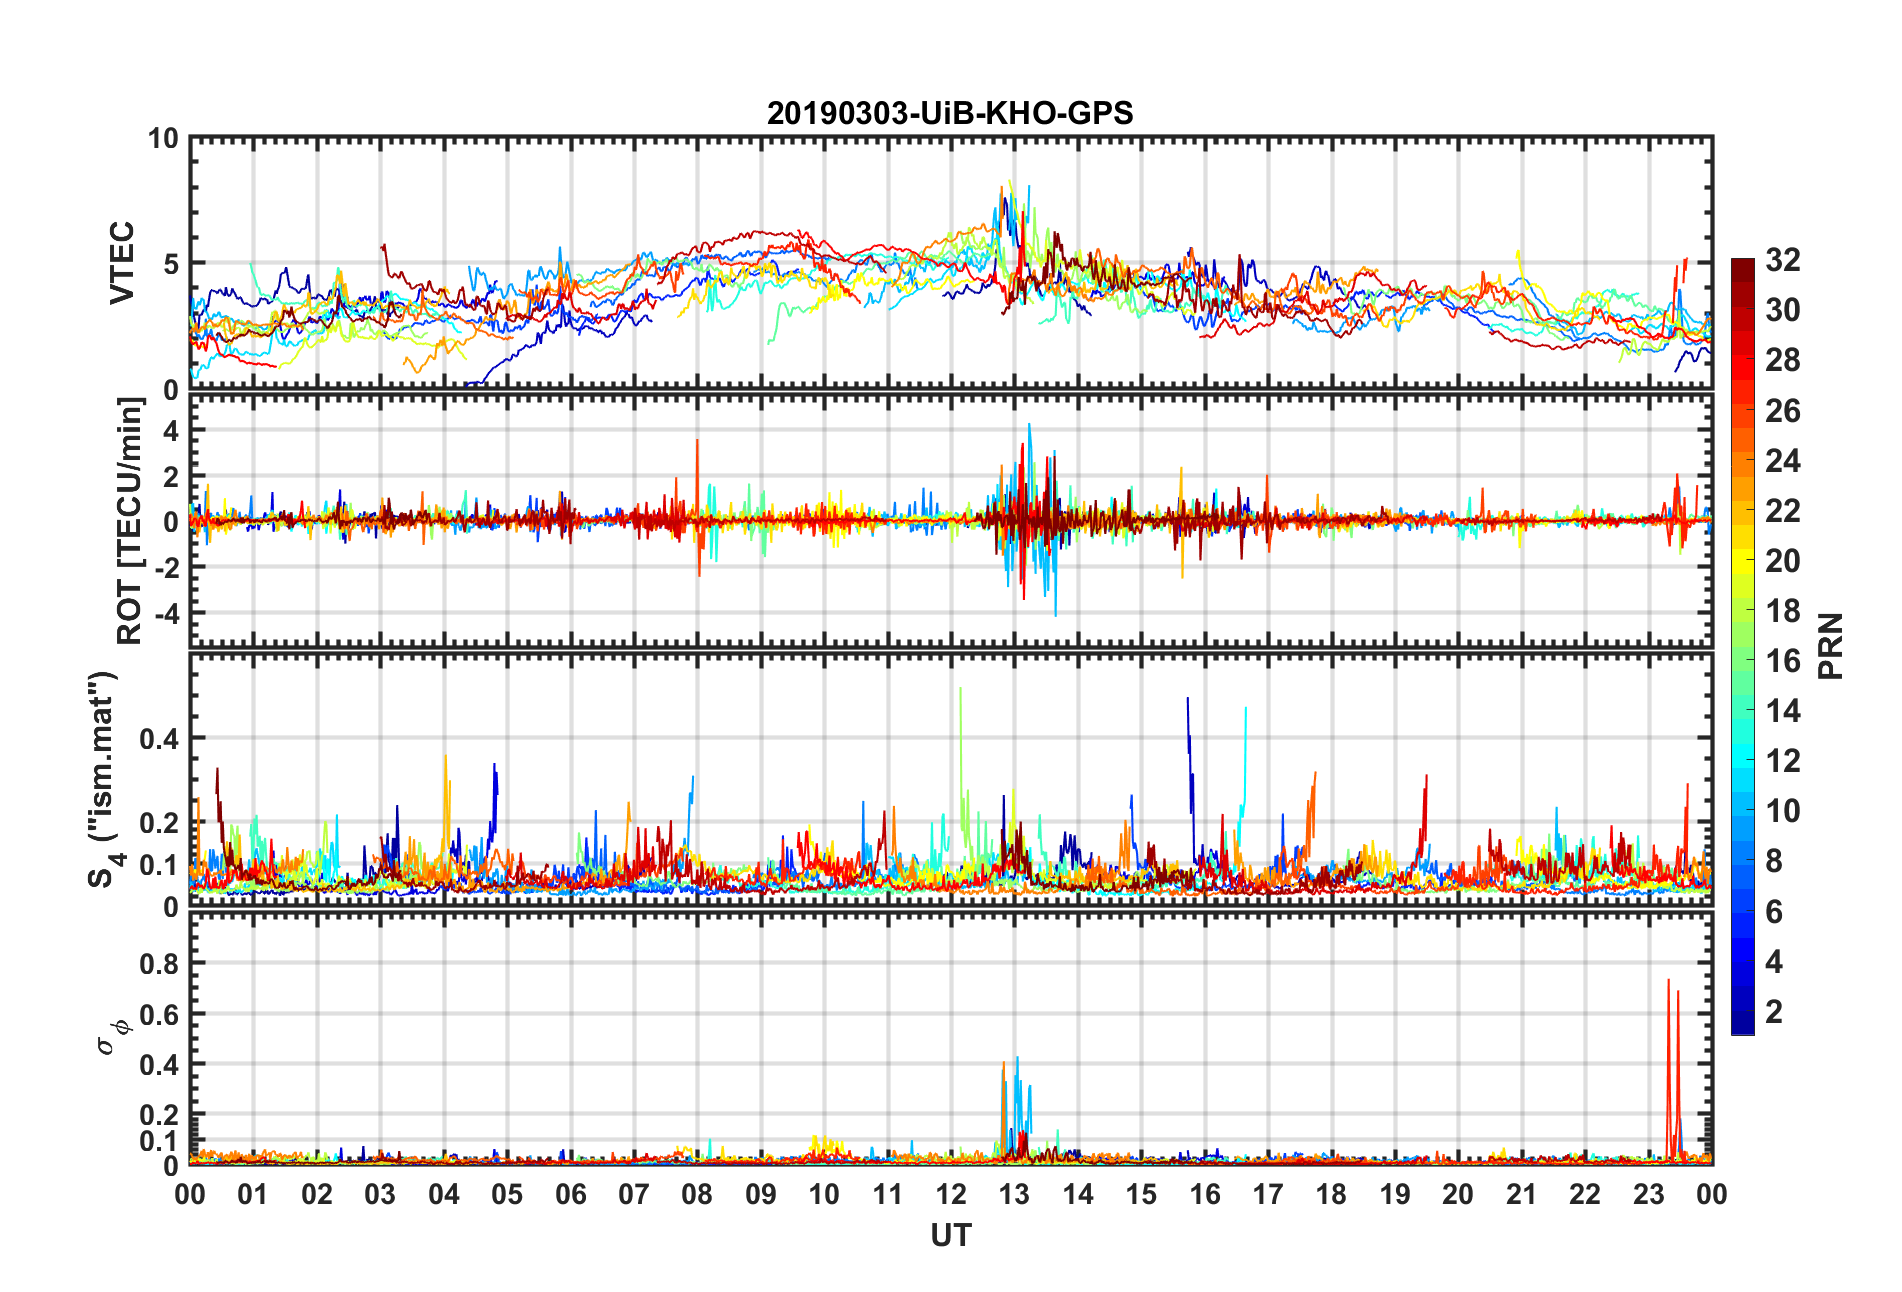Click x-axis hour label 23
Viewport: 1902px width, 1292px height.
pyautogui.click(x=1649, y=1194)
